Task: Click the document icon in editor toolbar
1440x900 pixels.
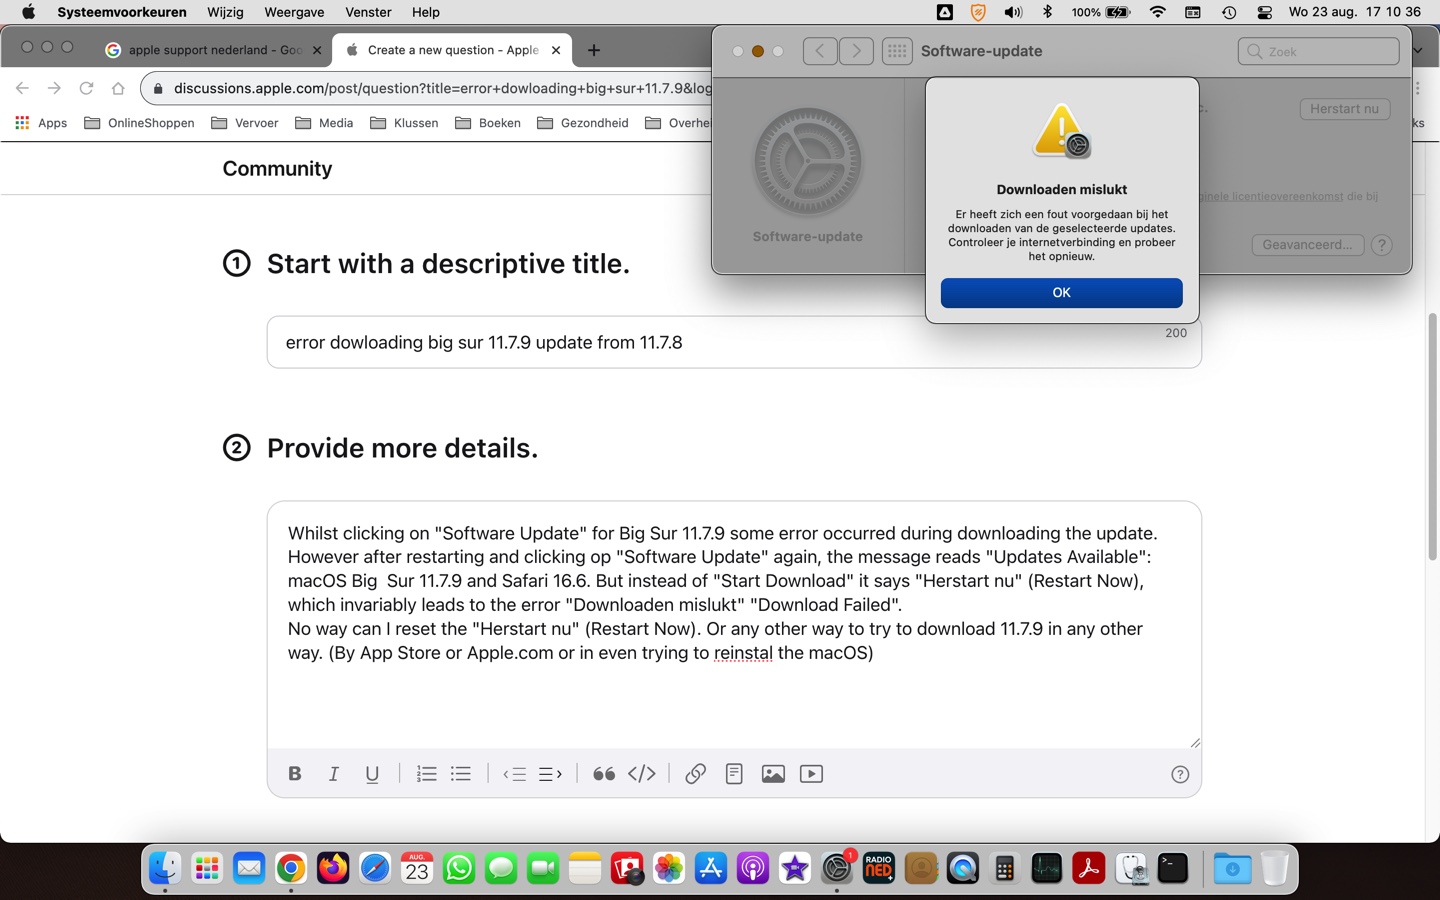Action: pos(734,773)
